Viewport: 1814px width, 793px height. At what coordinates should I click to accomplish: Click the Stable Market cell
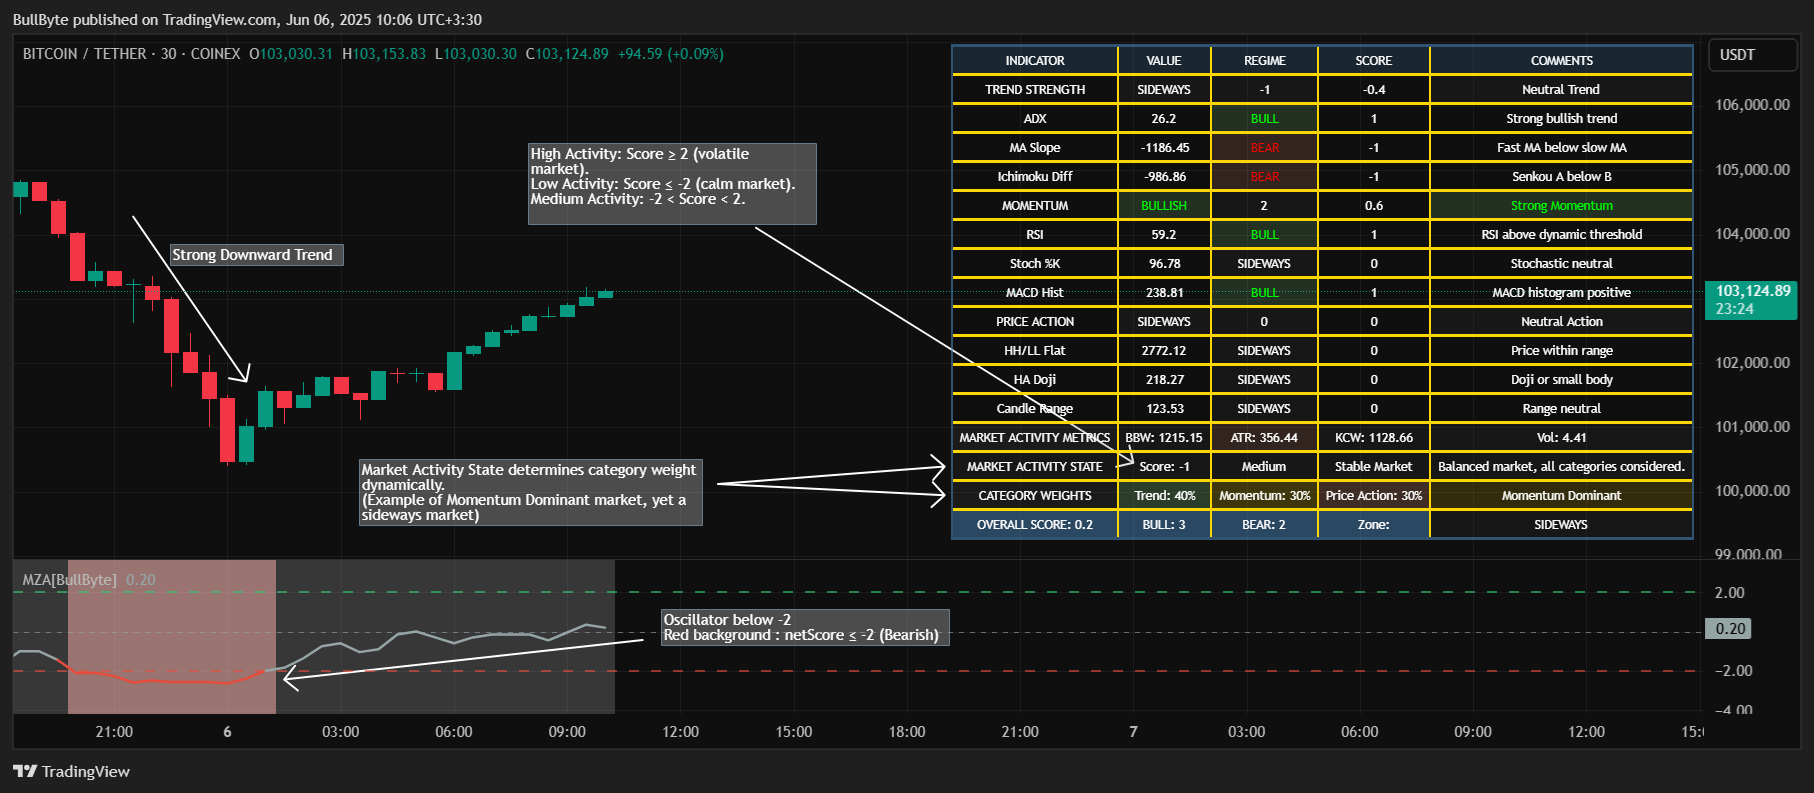tap(1374, 466)
